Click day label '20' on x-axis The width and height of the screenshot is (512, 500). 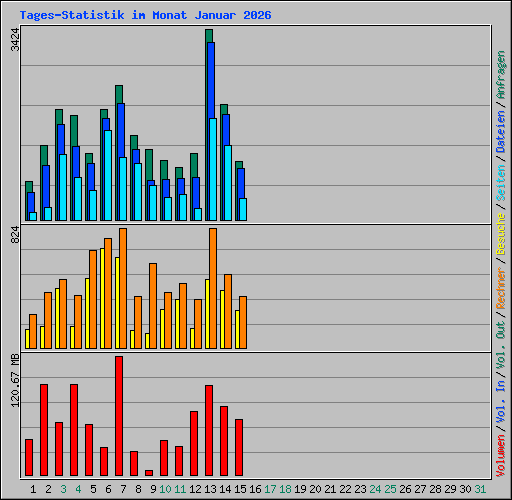315,489
